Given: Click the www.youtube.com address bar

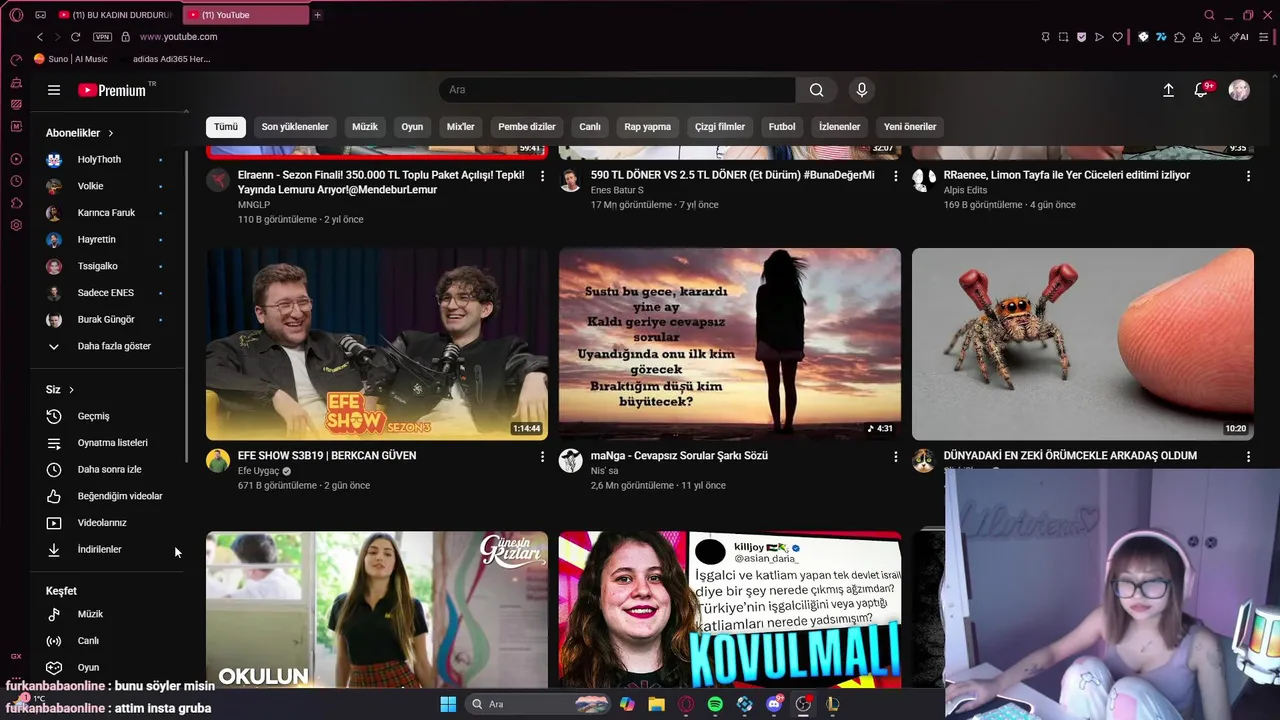Looking at the screenshot, I should [178, 37].
